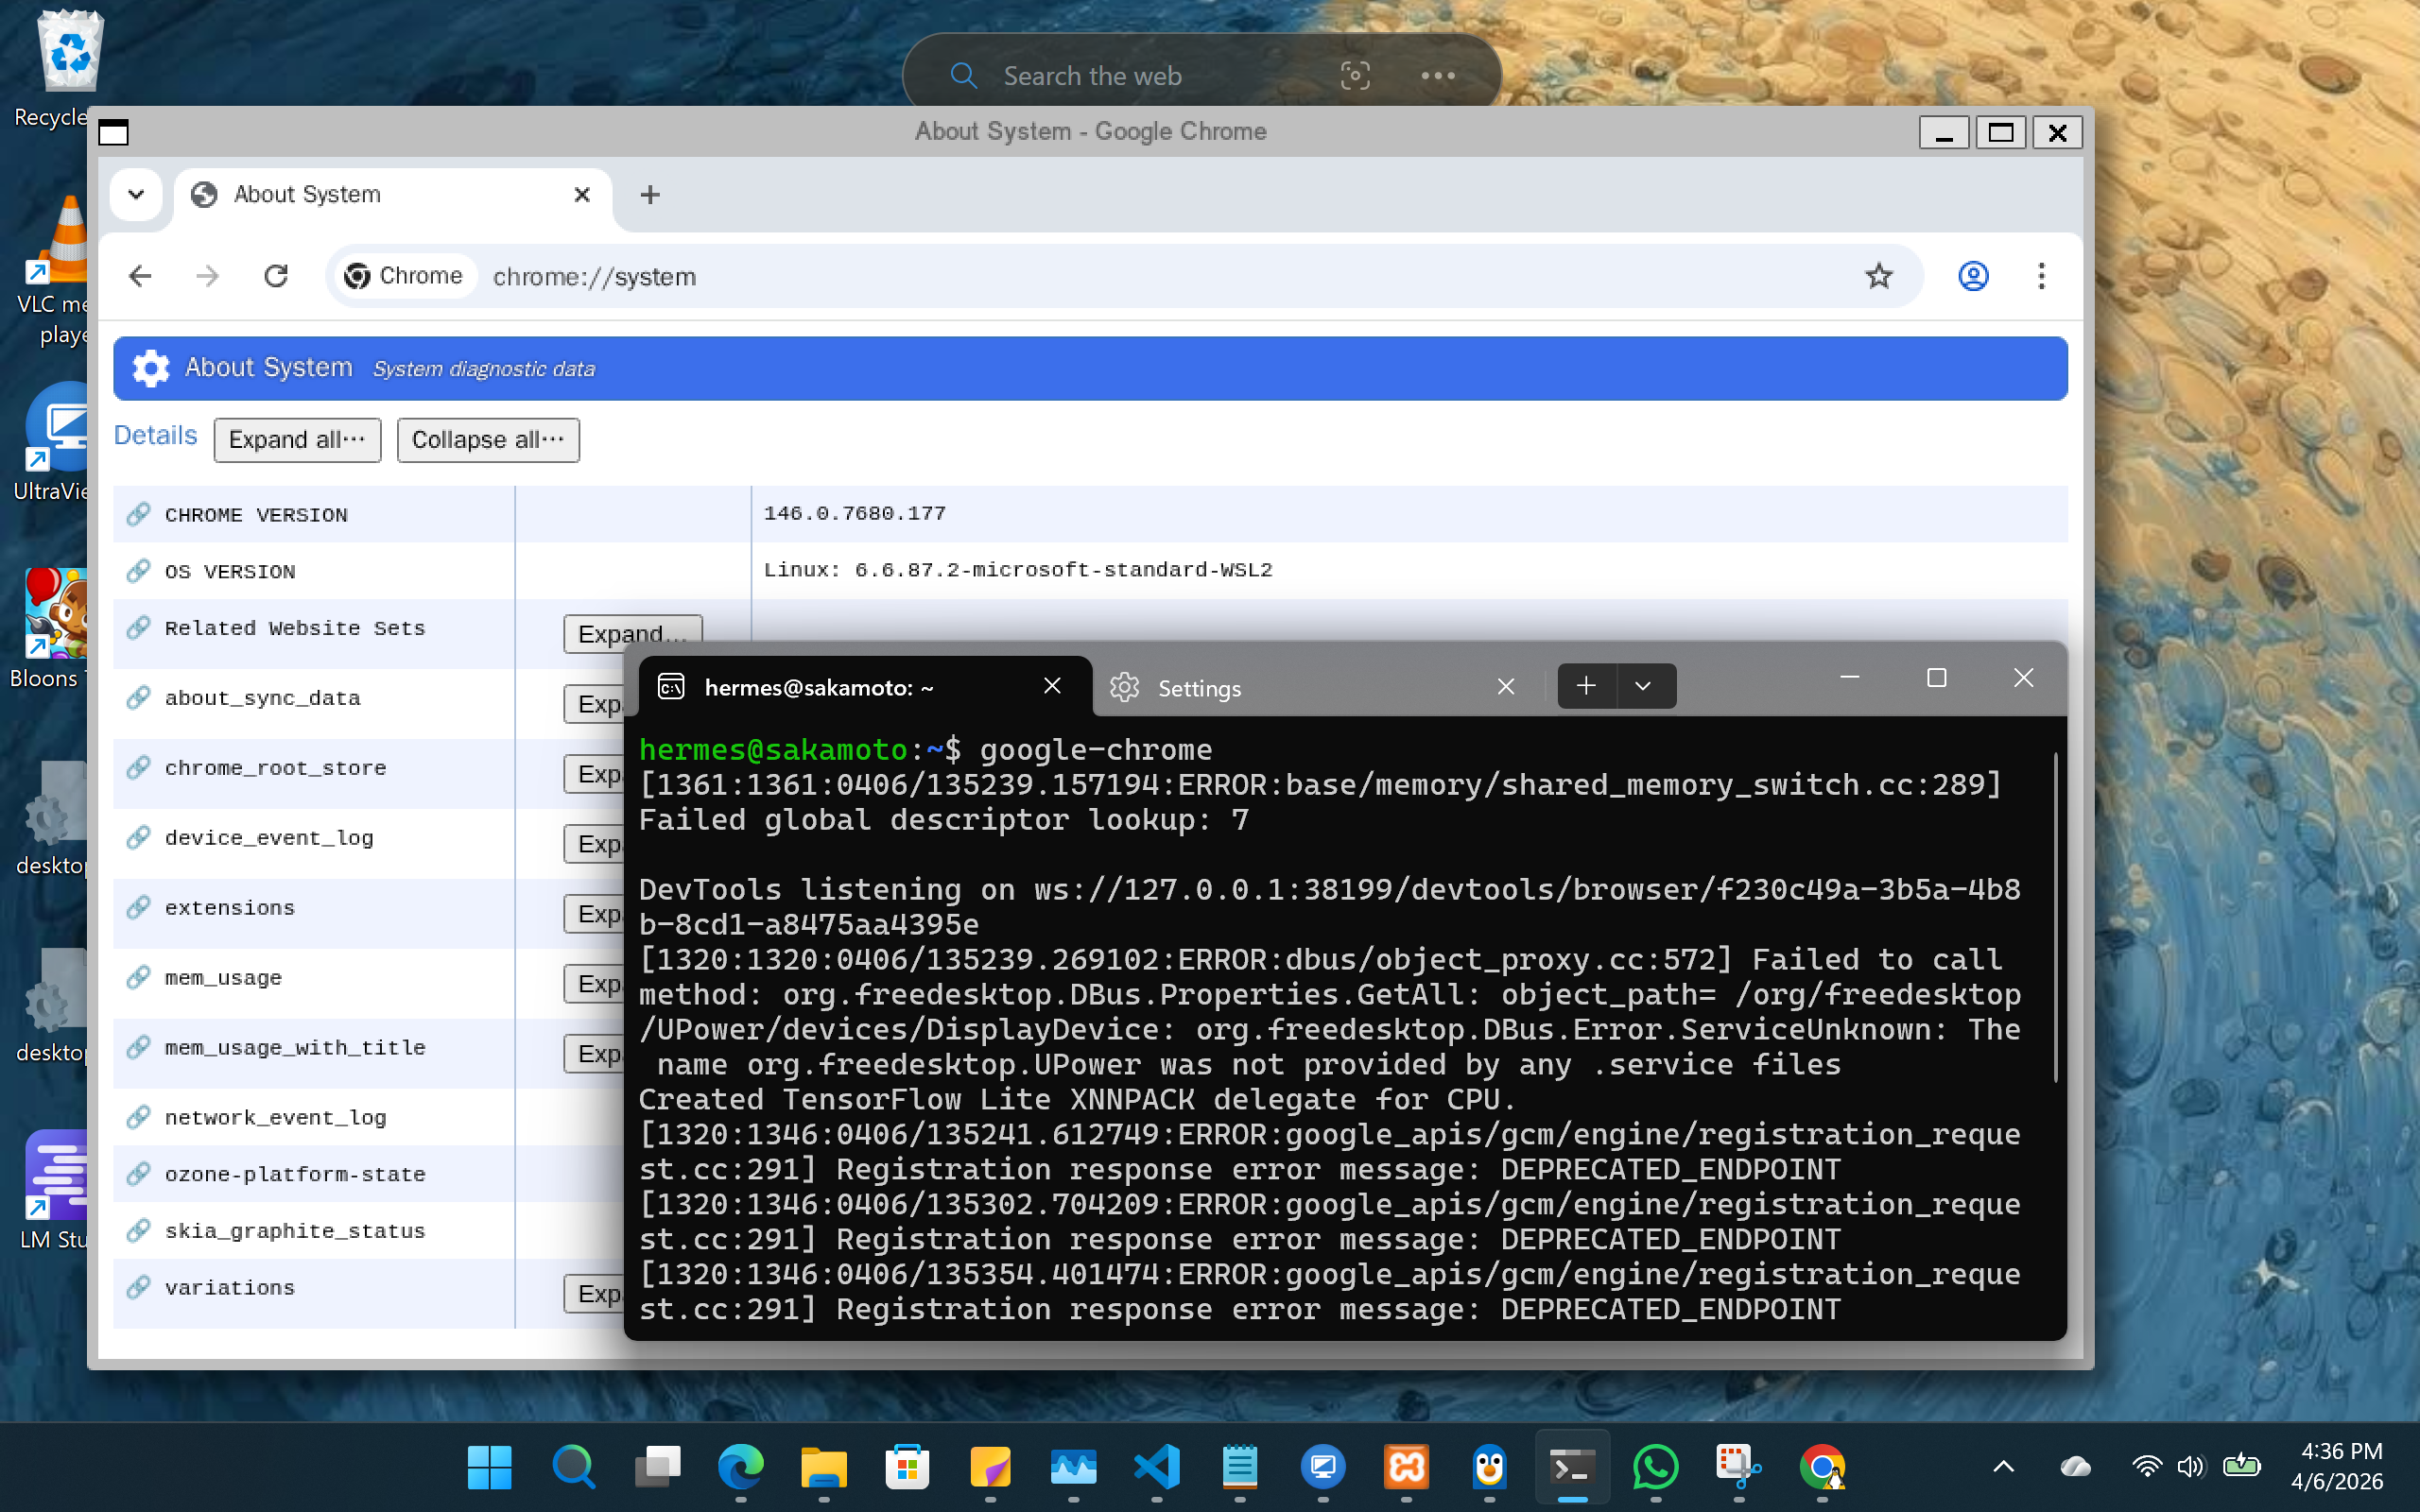Go forward with Chrome's forward arrow
The width and height of the screenshot is (2420, 1512).
coord(208,276)
